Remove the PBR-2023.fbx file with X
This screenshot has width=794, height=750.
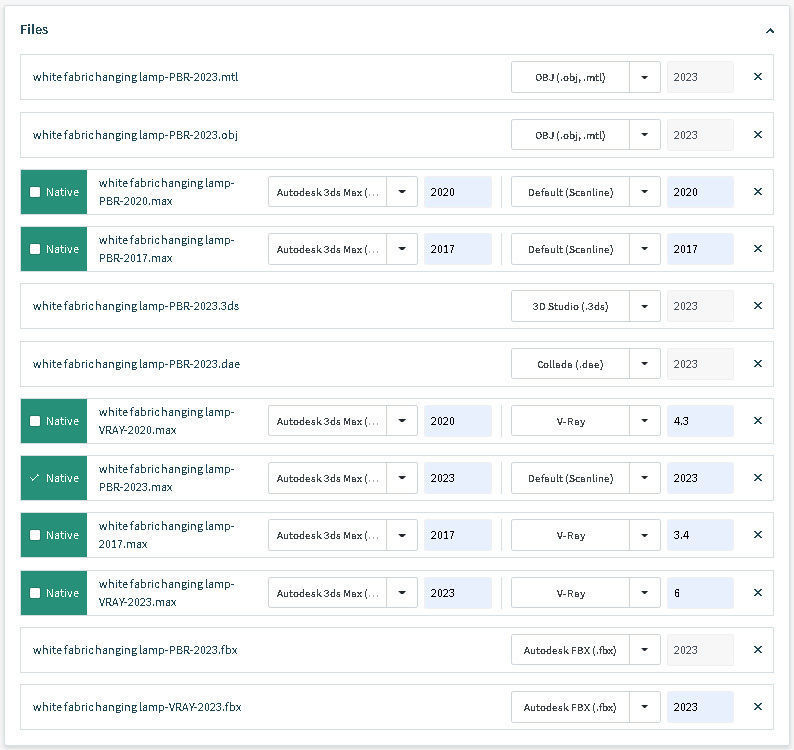[757, 650]
